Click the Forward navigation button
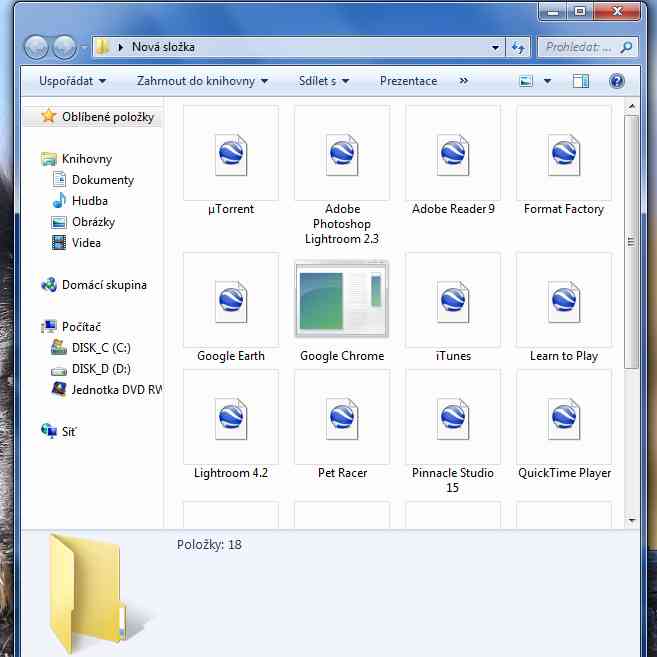This screenshot has width=657, height=657. [64, 47]
